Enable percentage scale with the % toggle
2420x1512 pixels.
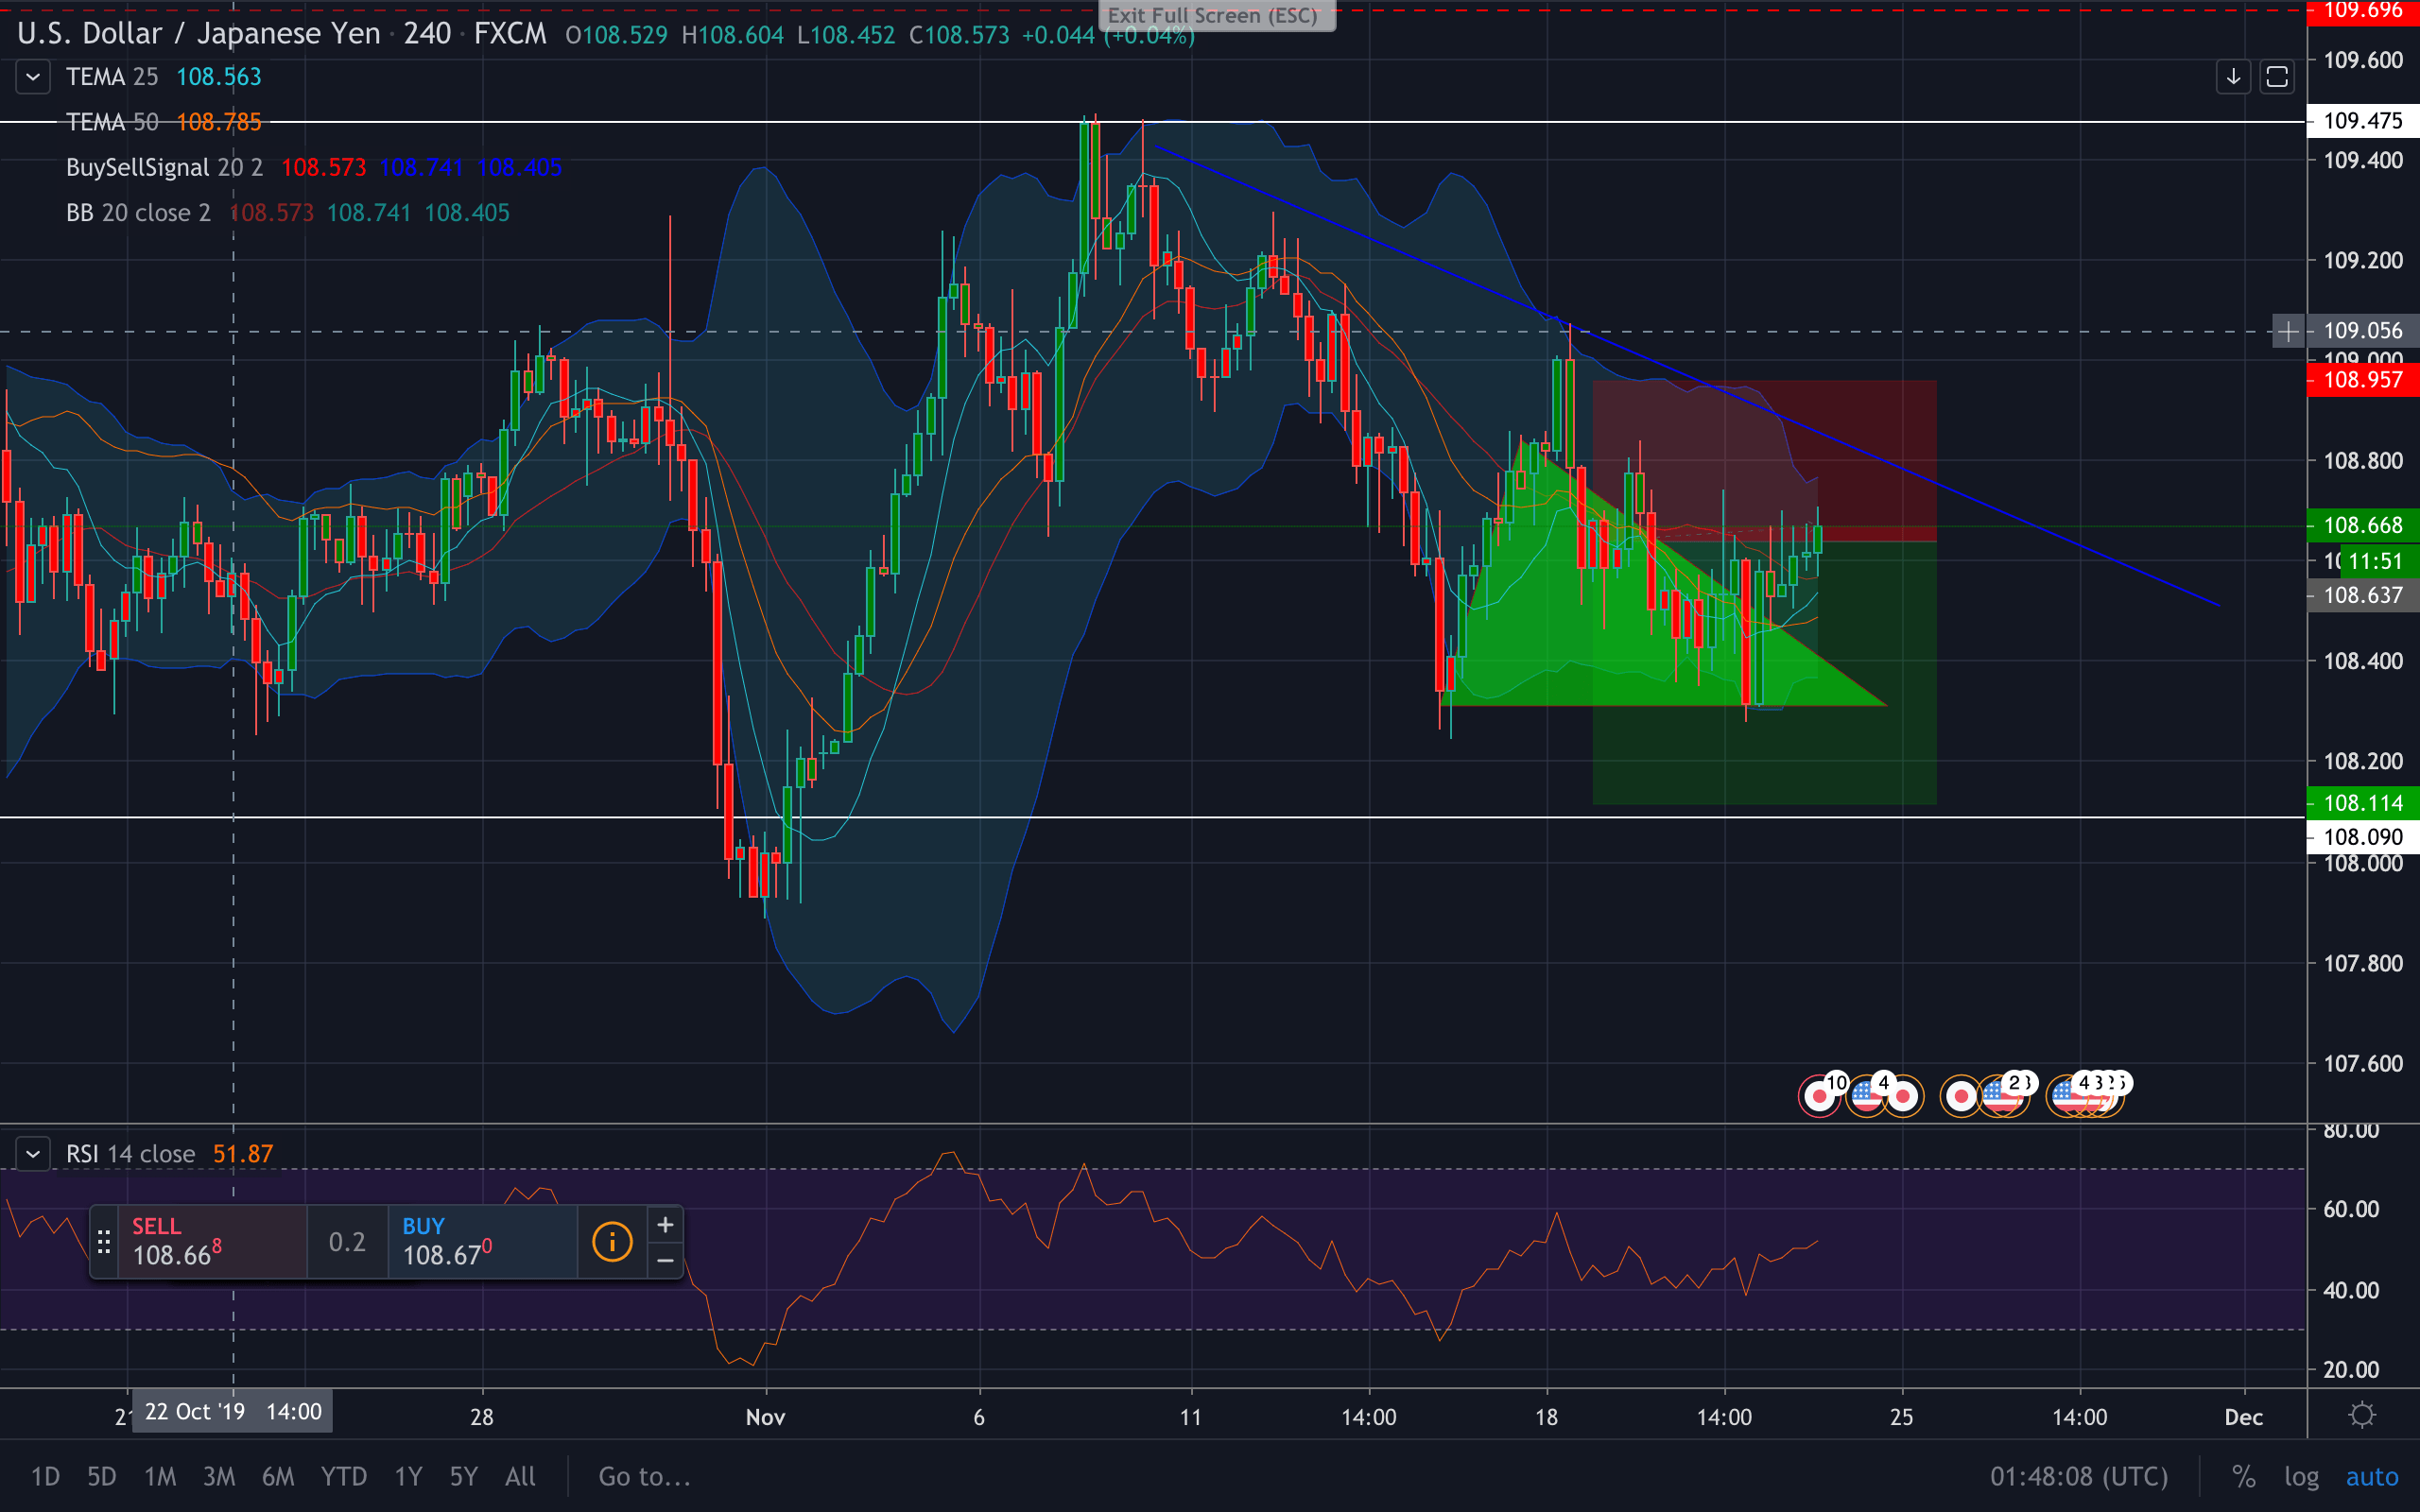pos(2245,1476)
